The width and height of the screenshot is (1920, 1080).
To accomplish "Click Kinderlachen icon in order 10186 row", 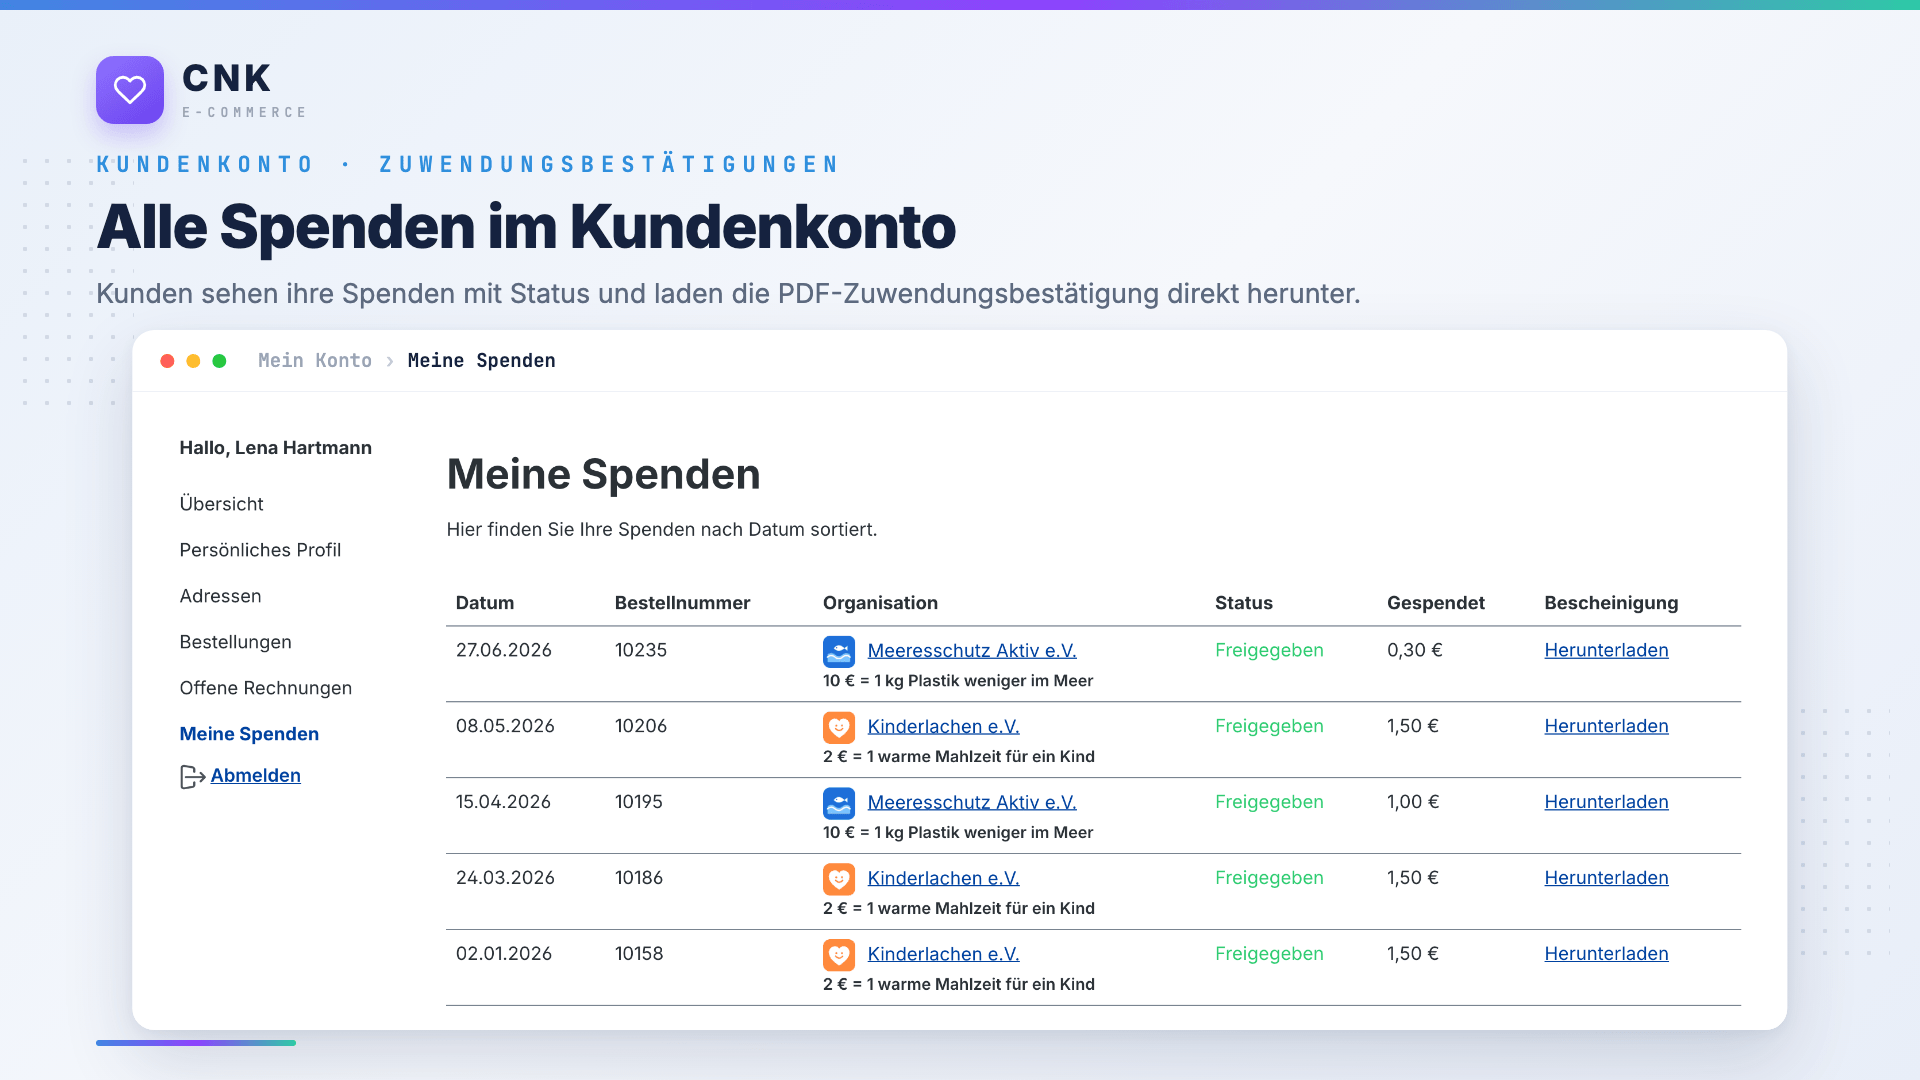I will click(839, 879).
